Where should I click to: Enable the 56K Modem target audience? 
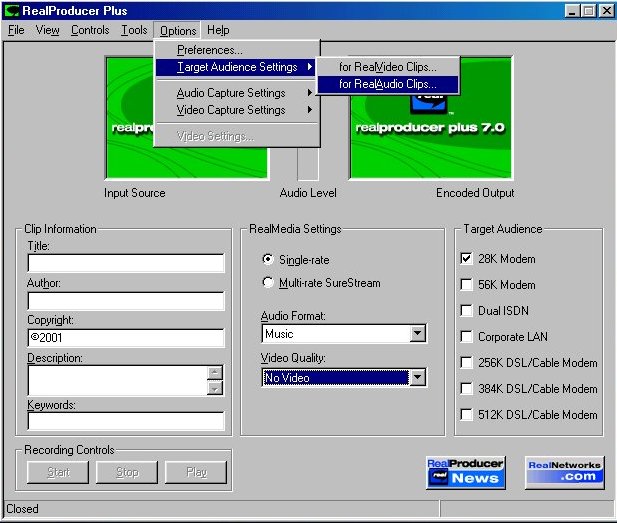466,285
